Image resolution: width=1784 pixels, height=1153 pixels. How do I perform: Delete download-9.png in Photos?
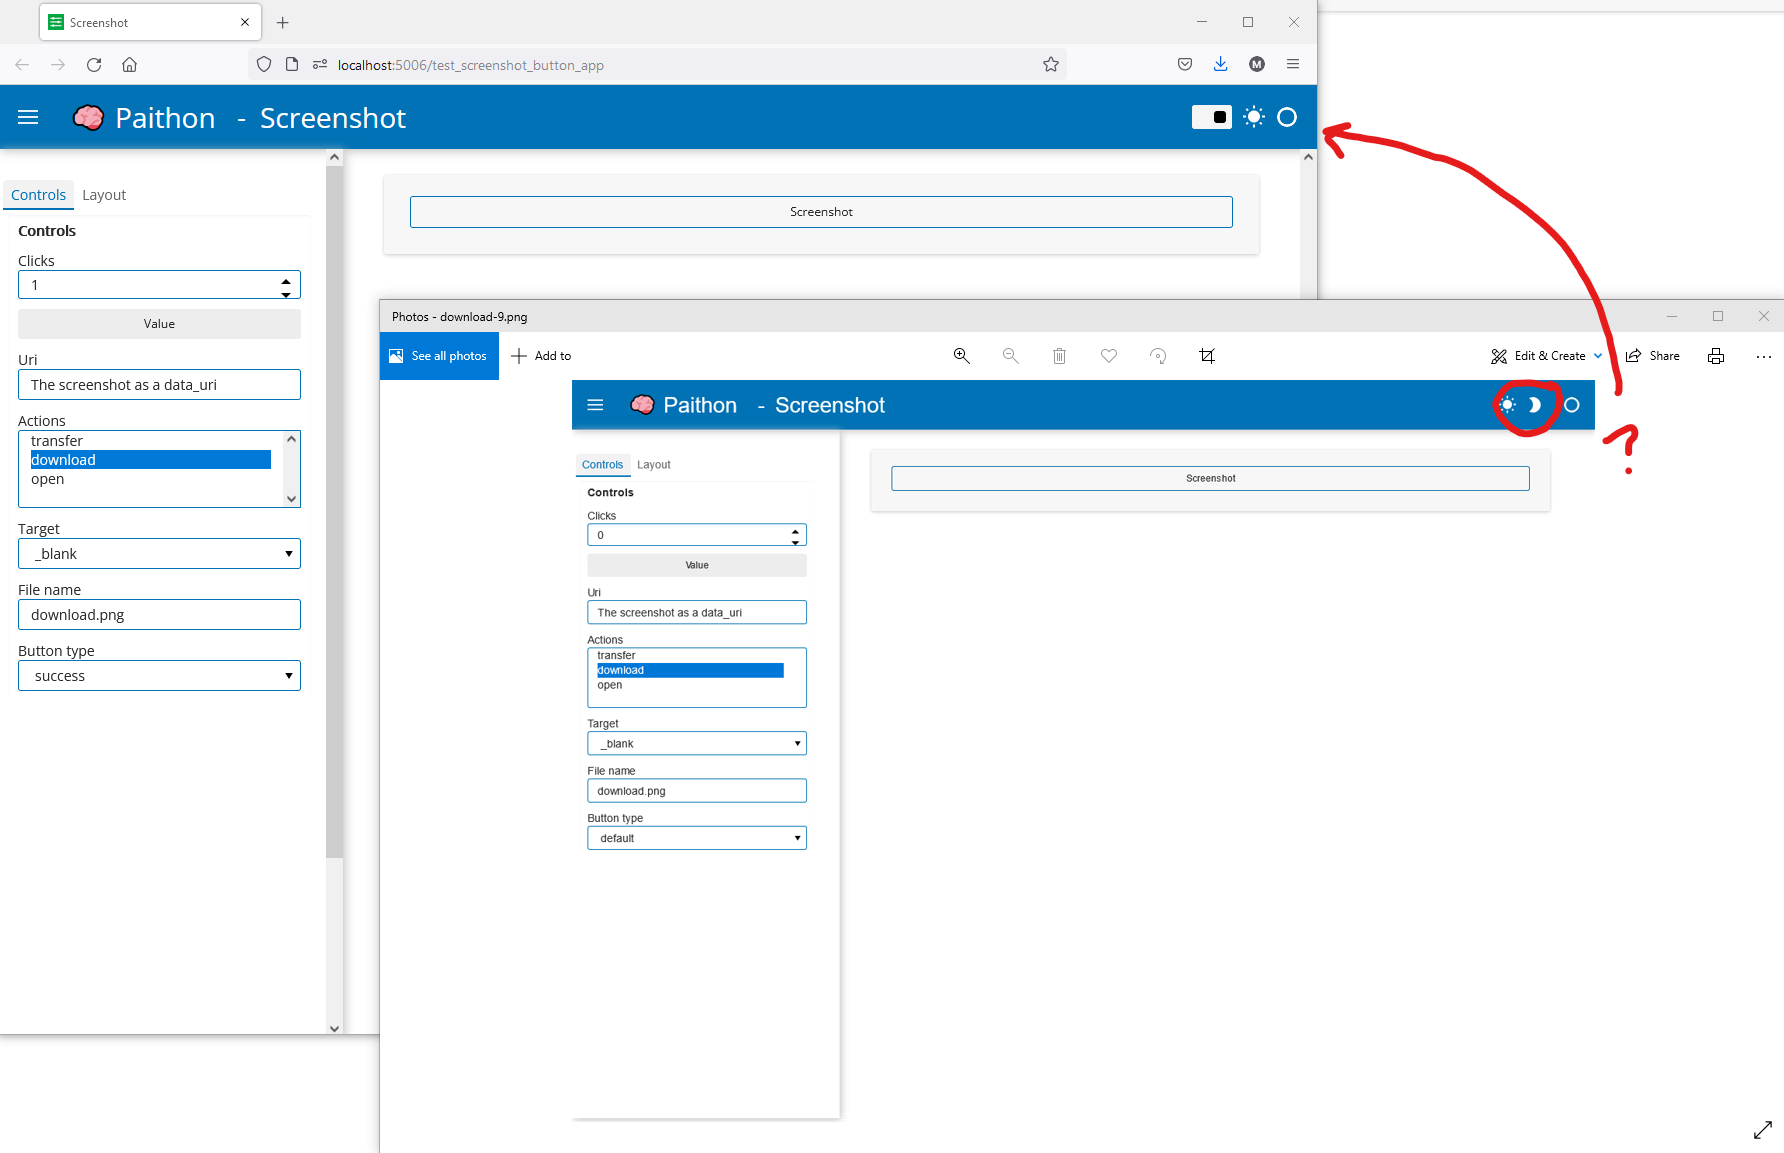[1059, 356]
